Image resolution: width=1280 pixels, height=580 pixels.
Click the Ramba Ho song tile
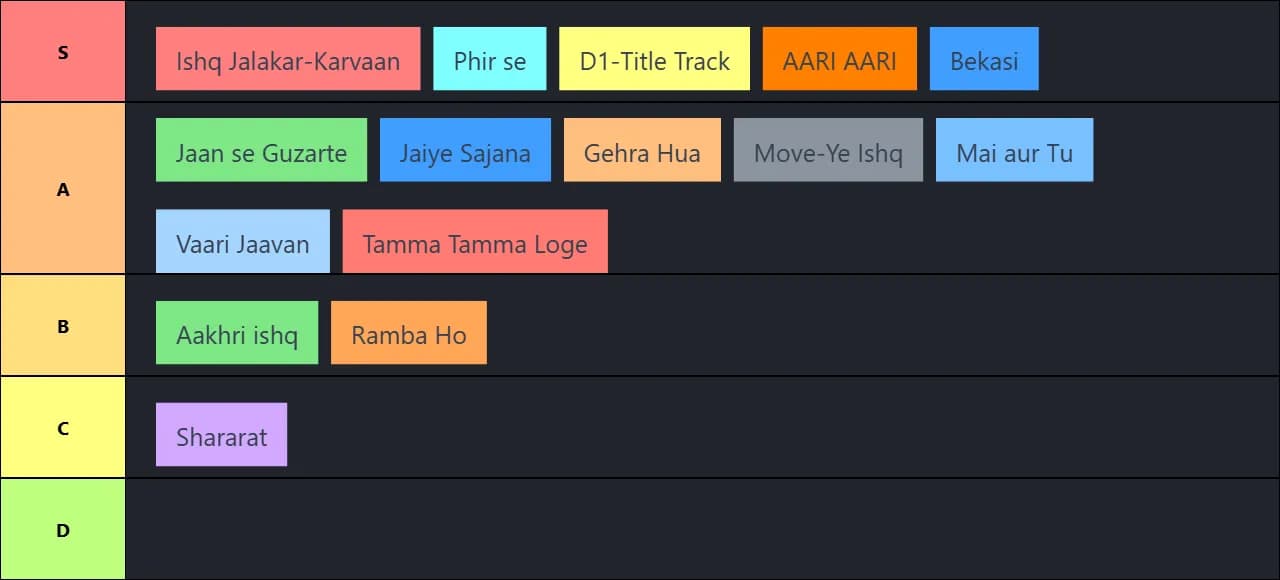click(x=408, y=332)
